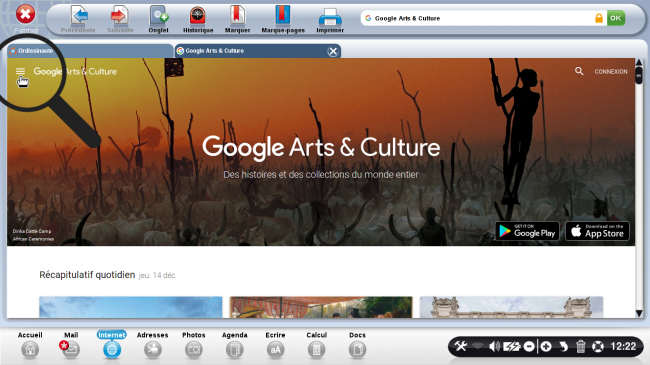Open the search magnifier on the page
The image size is (650, 365).
(x=579, y=71)
